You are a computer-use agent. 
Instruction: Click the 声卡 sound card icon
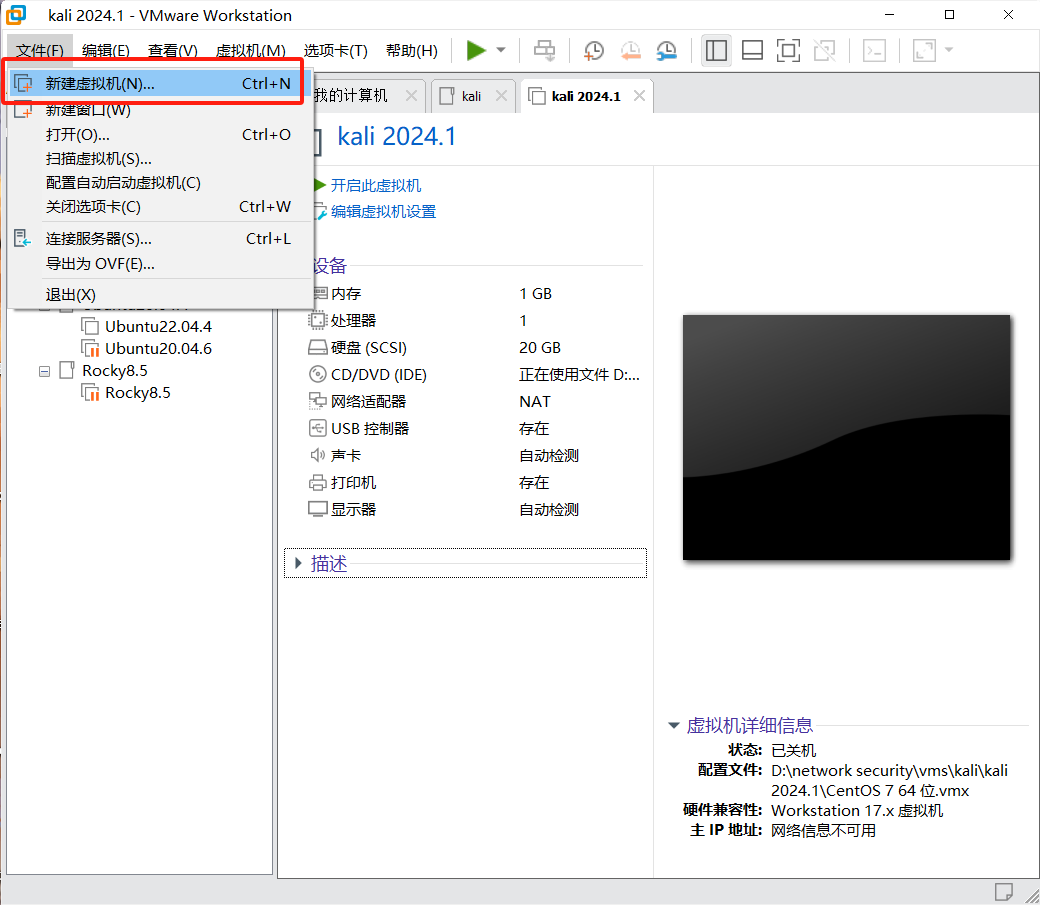click(318, 455)
